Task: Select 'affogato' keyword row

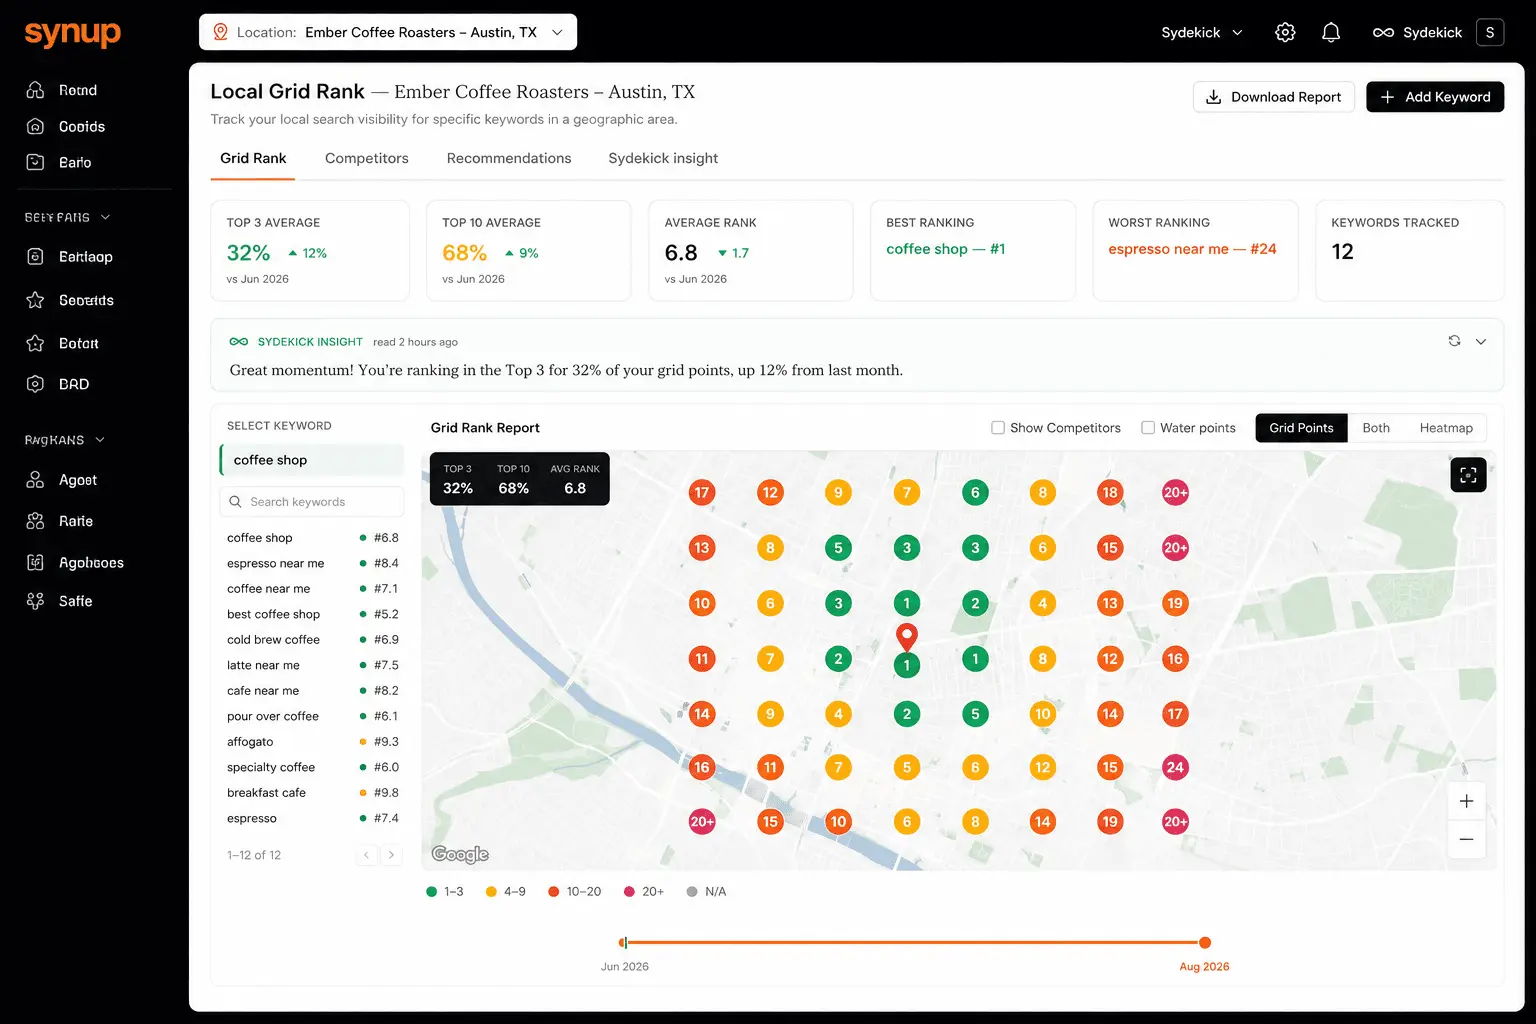Action: 312,742
